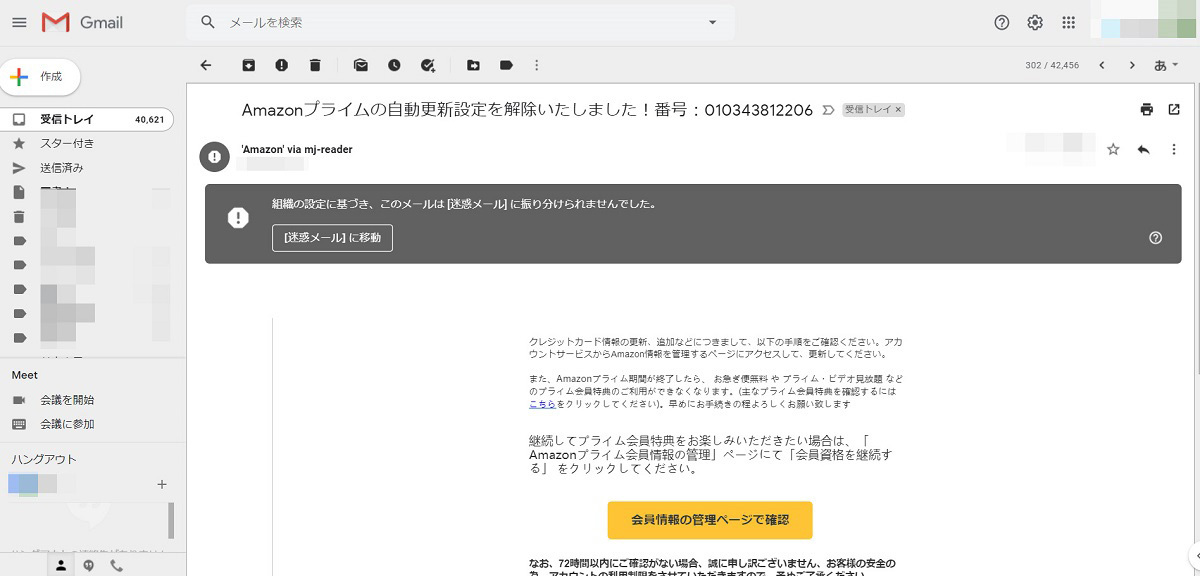Open the spam banner help icon
Image resolution: width=1200 pixels, height=576 pixels.
(x=1156, y=238)
